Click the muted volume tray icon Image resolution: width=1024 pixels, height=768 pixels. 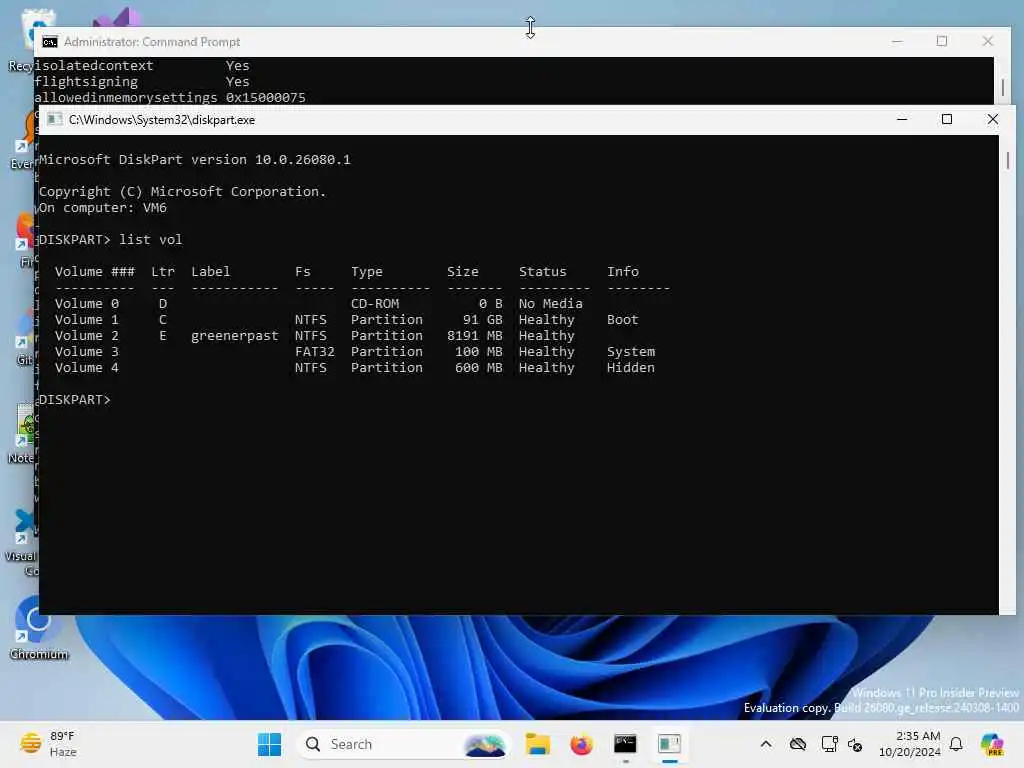[855, 744]
